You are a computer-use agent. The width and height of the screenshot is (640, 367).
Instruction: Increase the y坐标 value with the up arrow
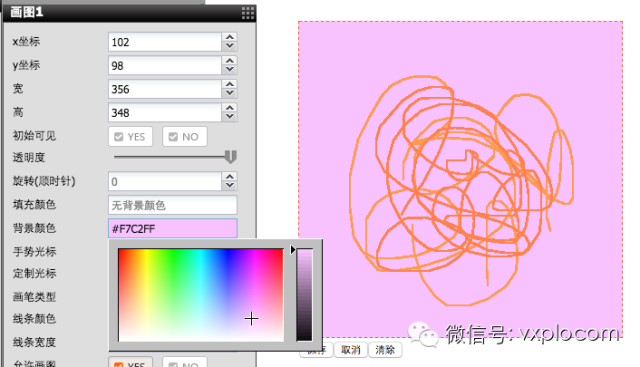point(230,61)
